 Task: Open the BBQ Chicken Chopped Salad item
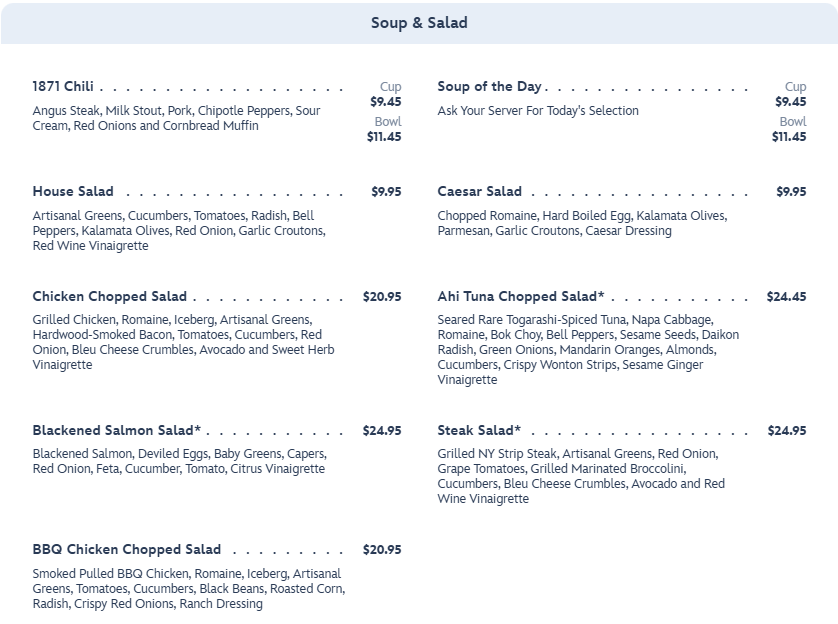coord(126,550)
